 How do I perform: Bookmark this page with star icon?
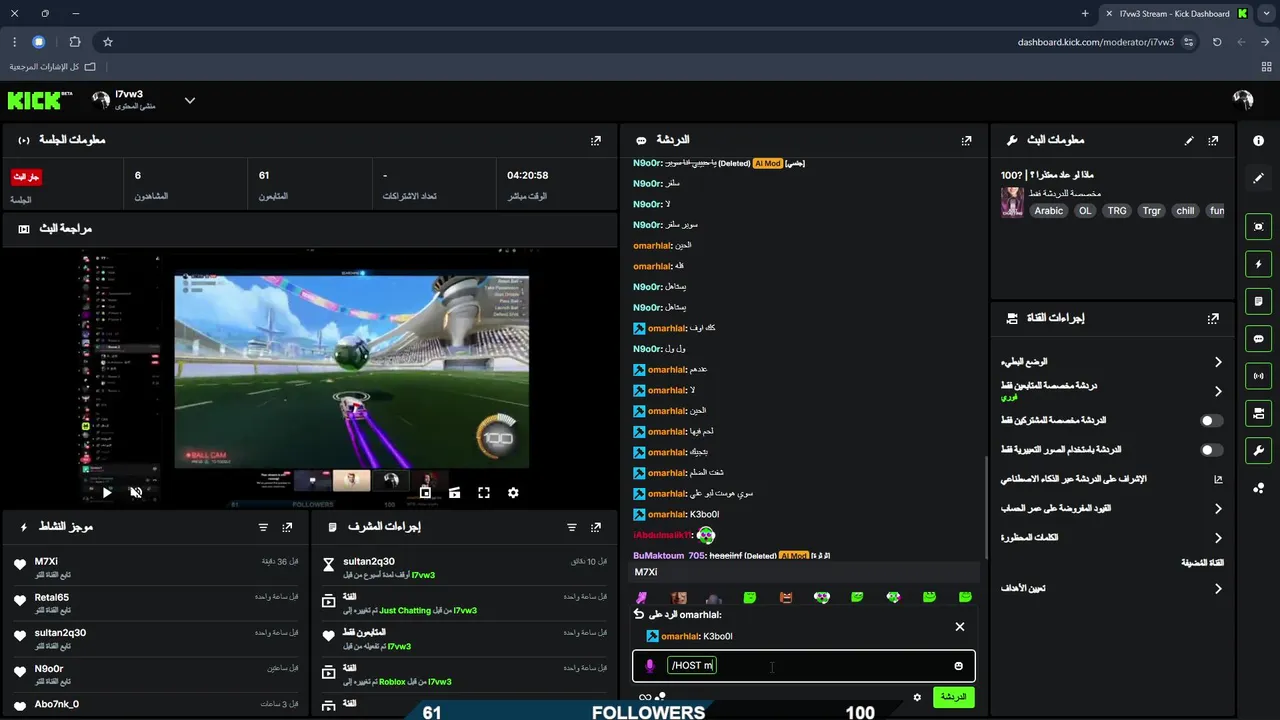click(108, 42)
